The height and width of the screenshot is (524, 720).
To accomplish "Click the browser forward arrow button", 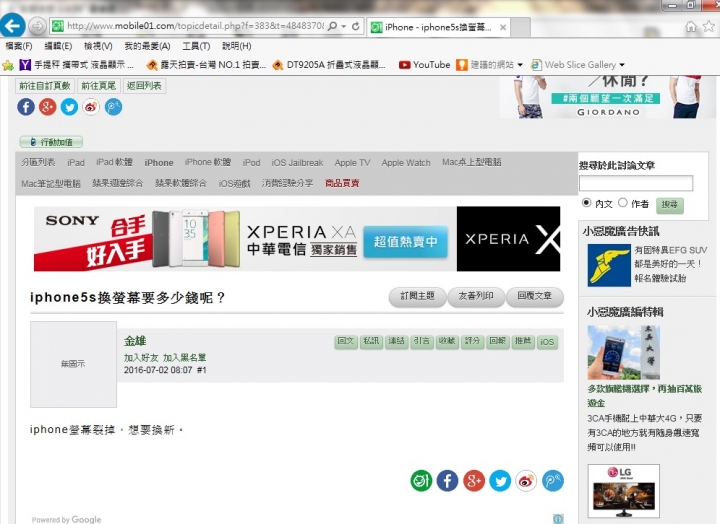I will 37,26.
